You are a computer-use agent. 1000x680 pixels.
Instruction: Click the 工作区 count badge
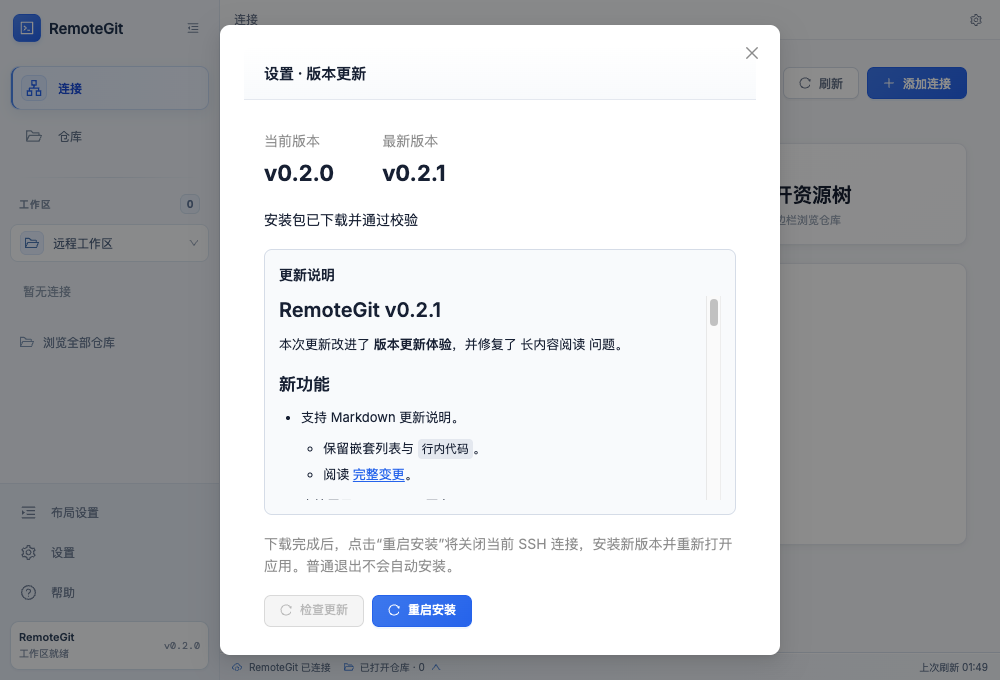(x=189, y=204)
